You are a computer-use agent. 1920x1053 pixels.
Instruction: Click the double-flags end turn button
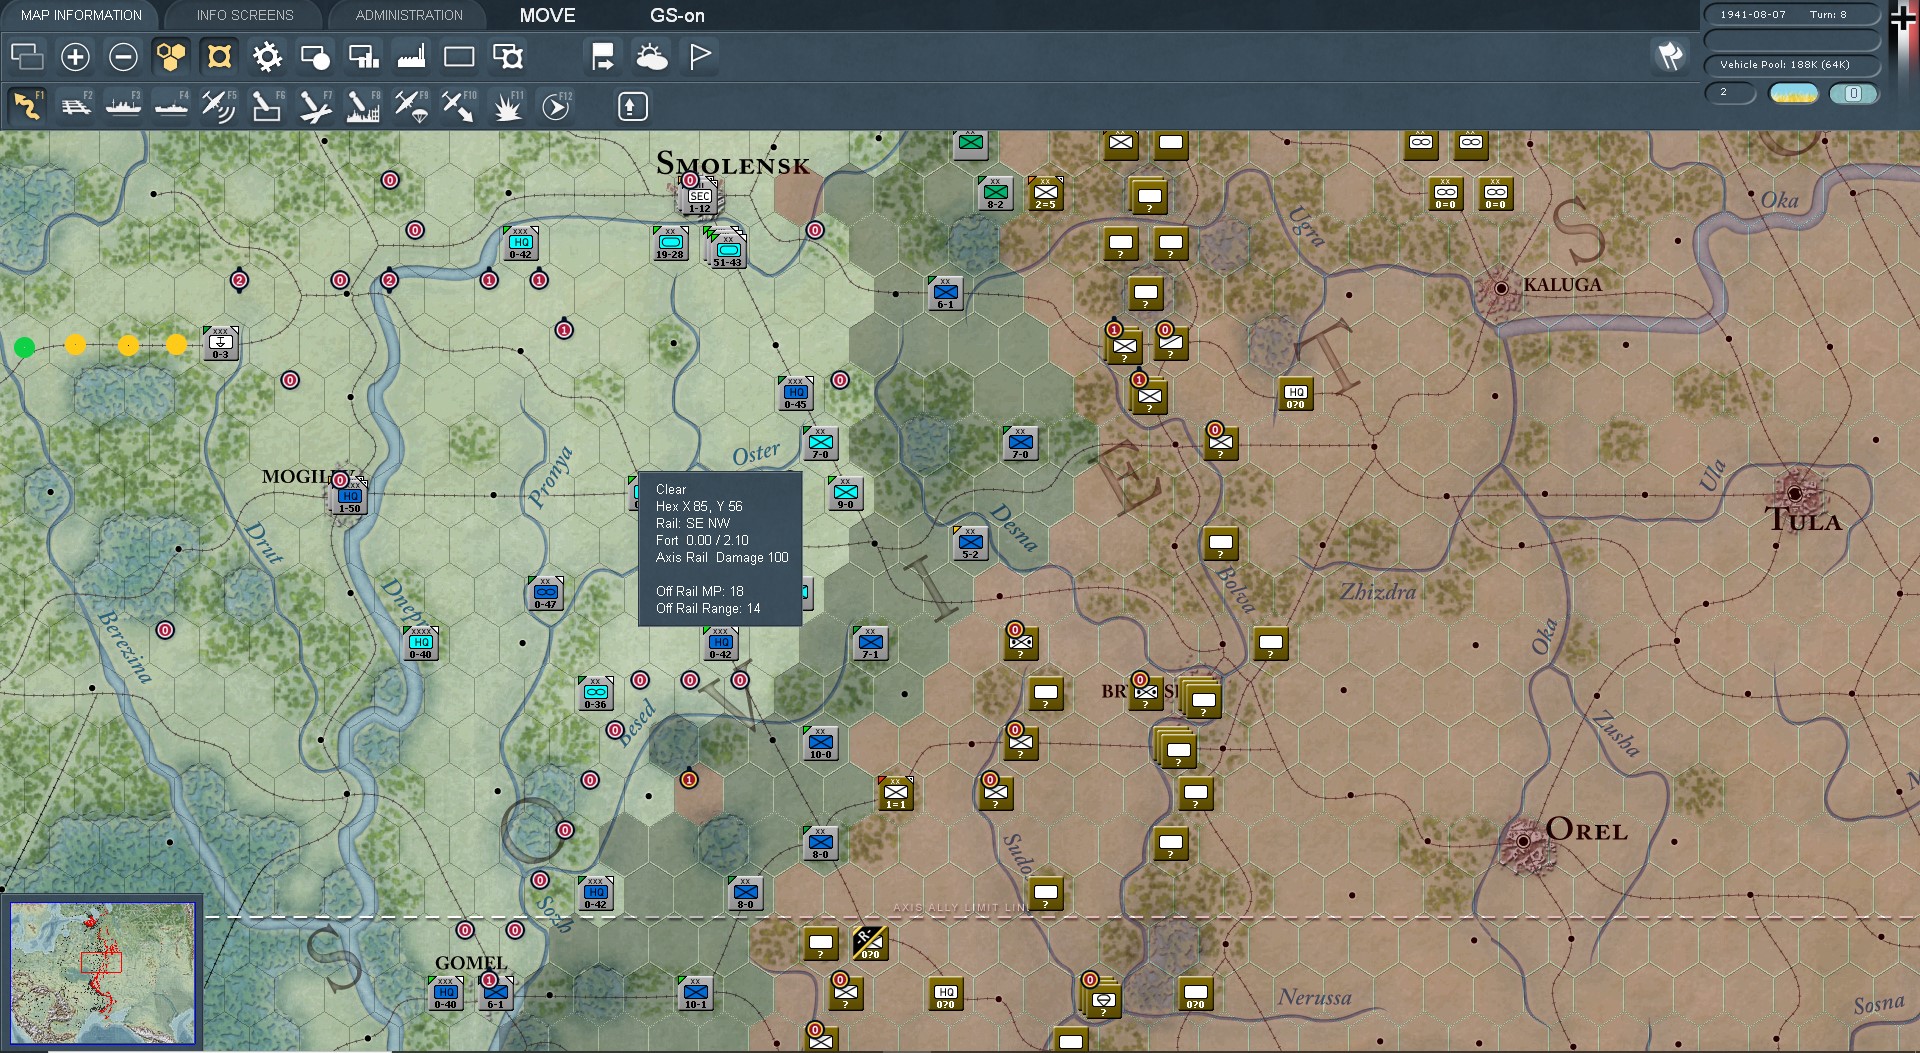tap(1670, 56)
